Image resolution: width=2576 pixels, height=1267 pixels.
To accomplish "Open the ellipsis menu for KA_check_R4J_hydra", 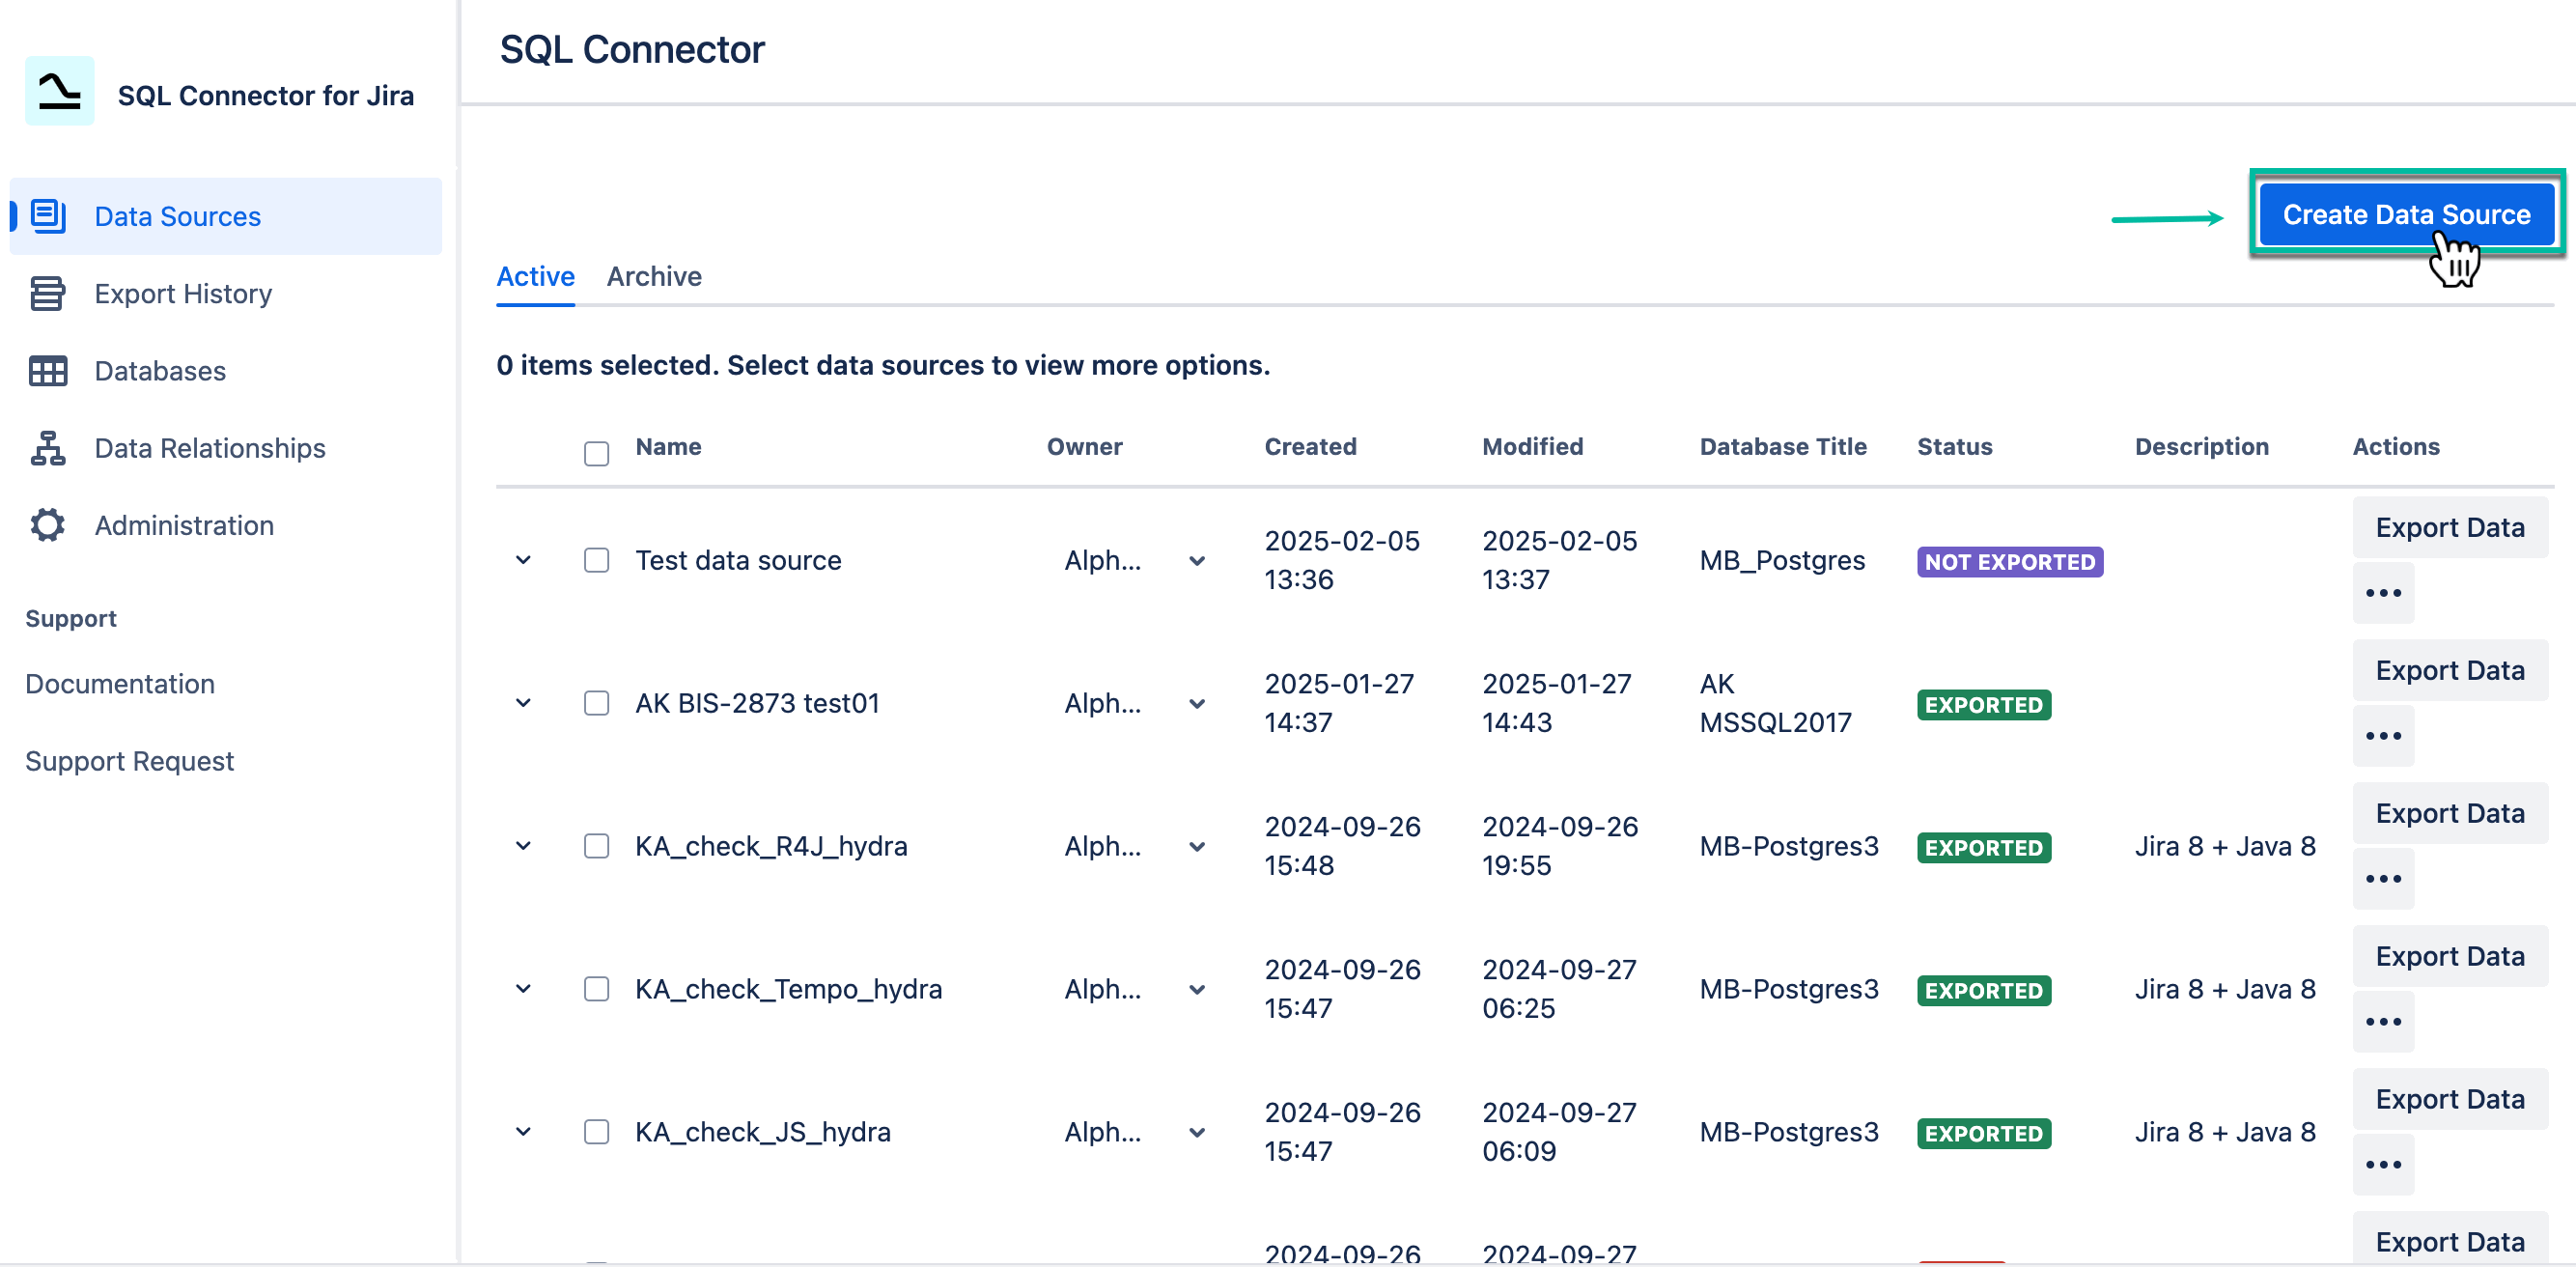I will click(x=2383, y=878).
